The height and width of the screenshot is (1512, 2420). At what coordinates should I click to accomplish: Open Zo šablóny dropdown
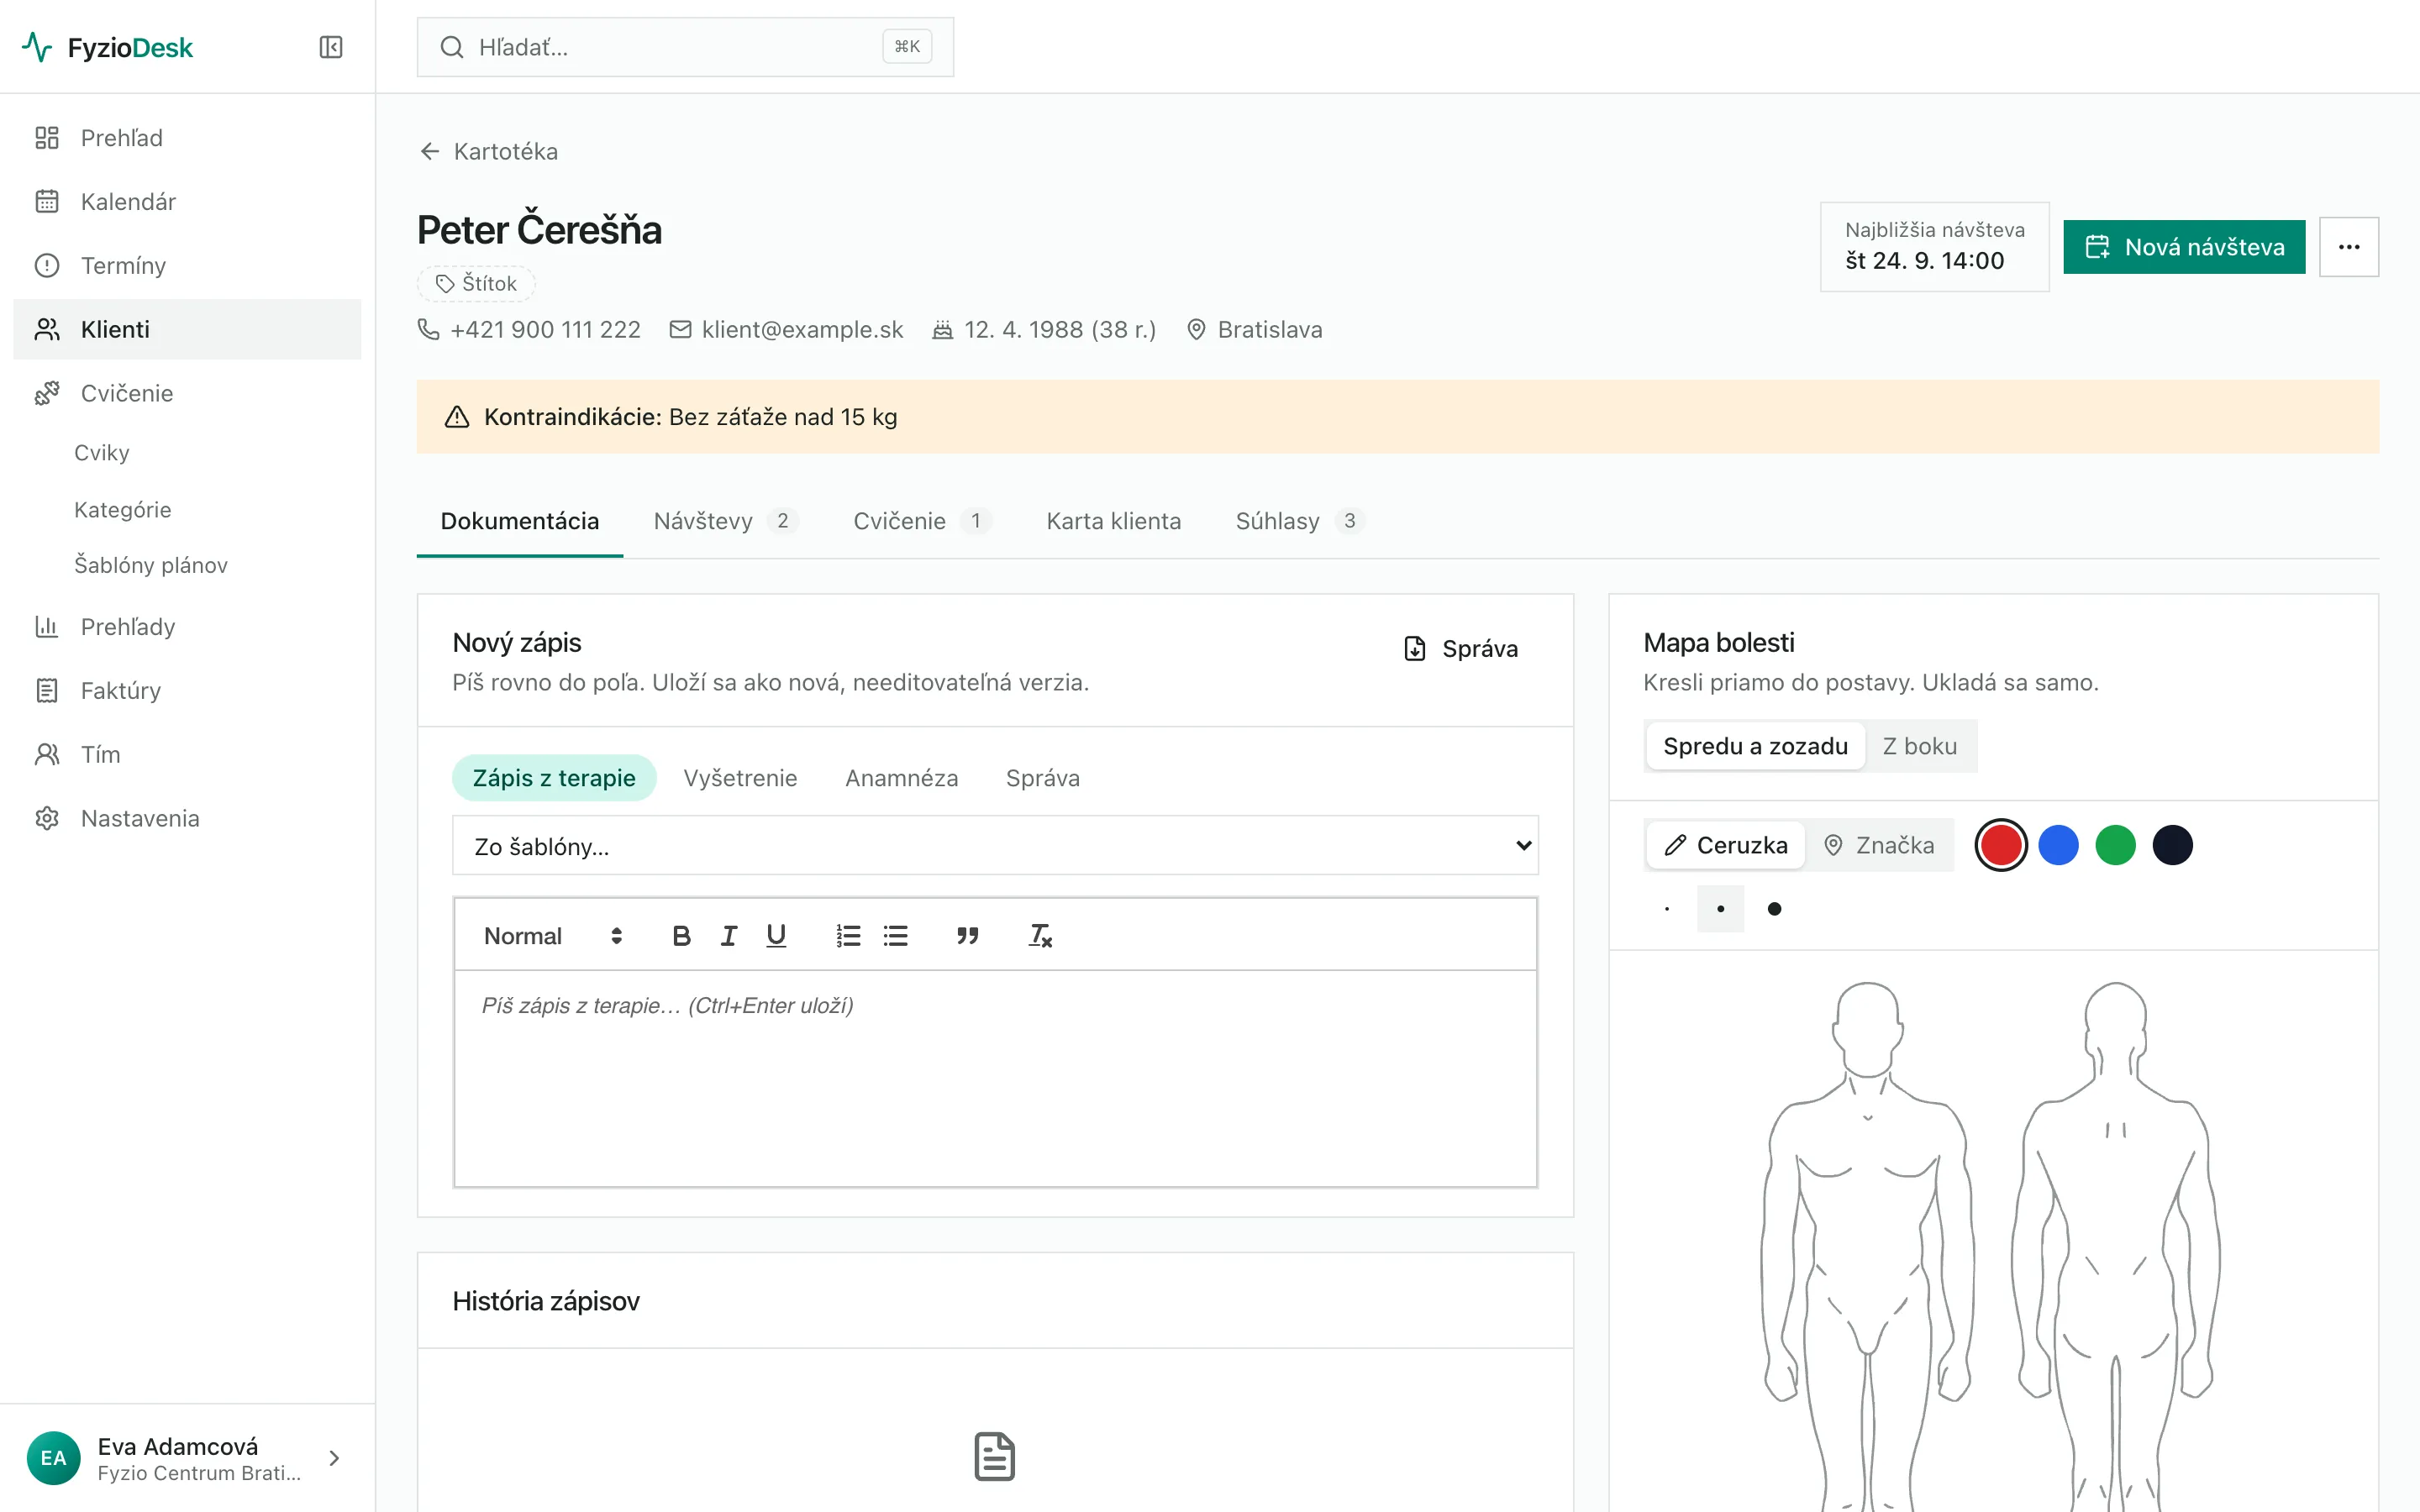[x=995, y=846]
